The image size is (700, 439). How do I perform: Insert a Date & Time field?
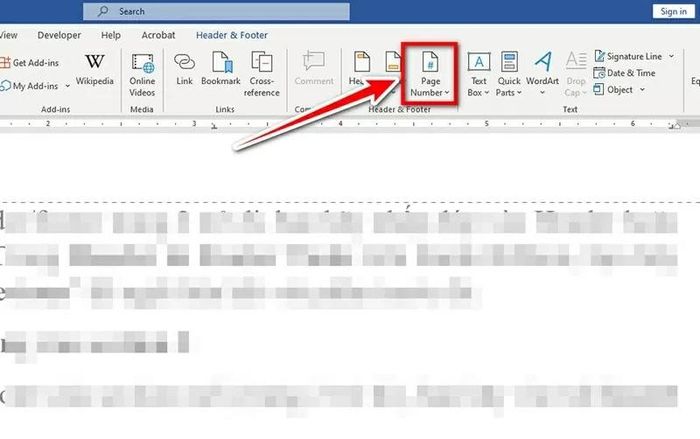[624, 73]
